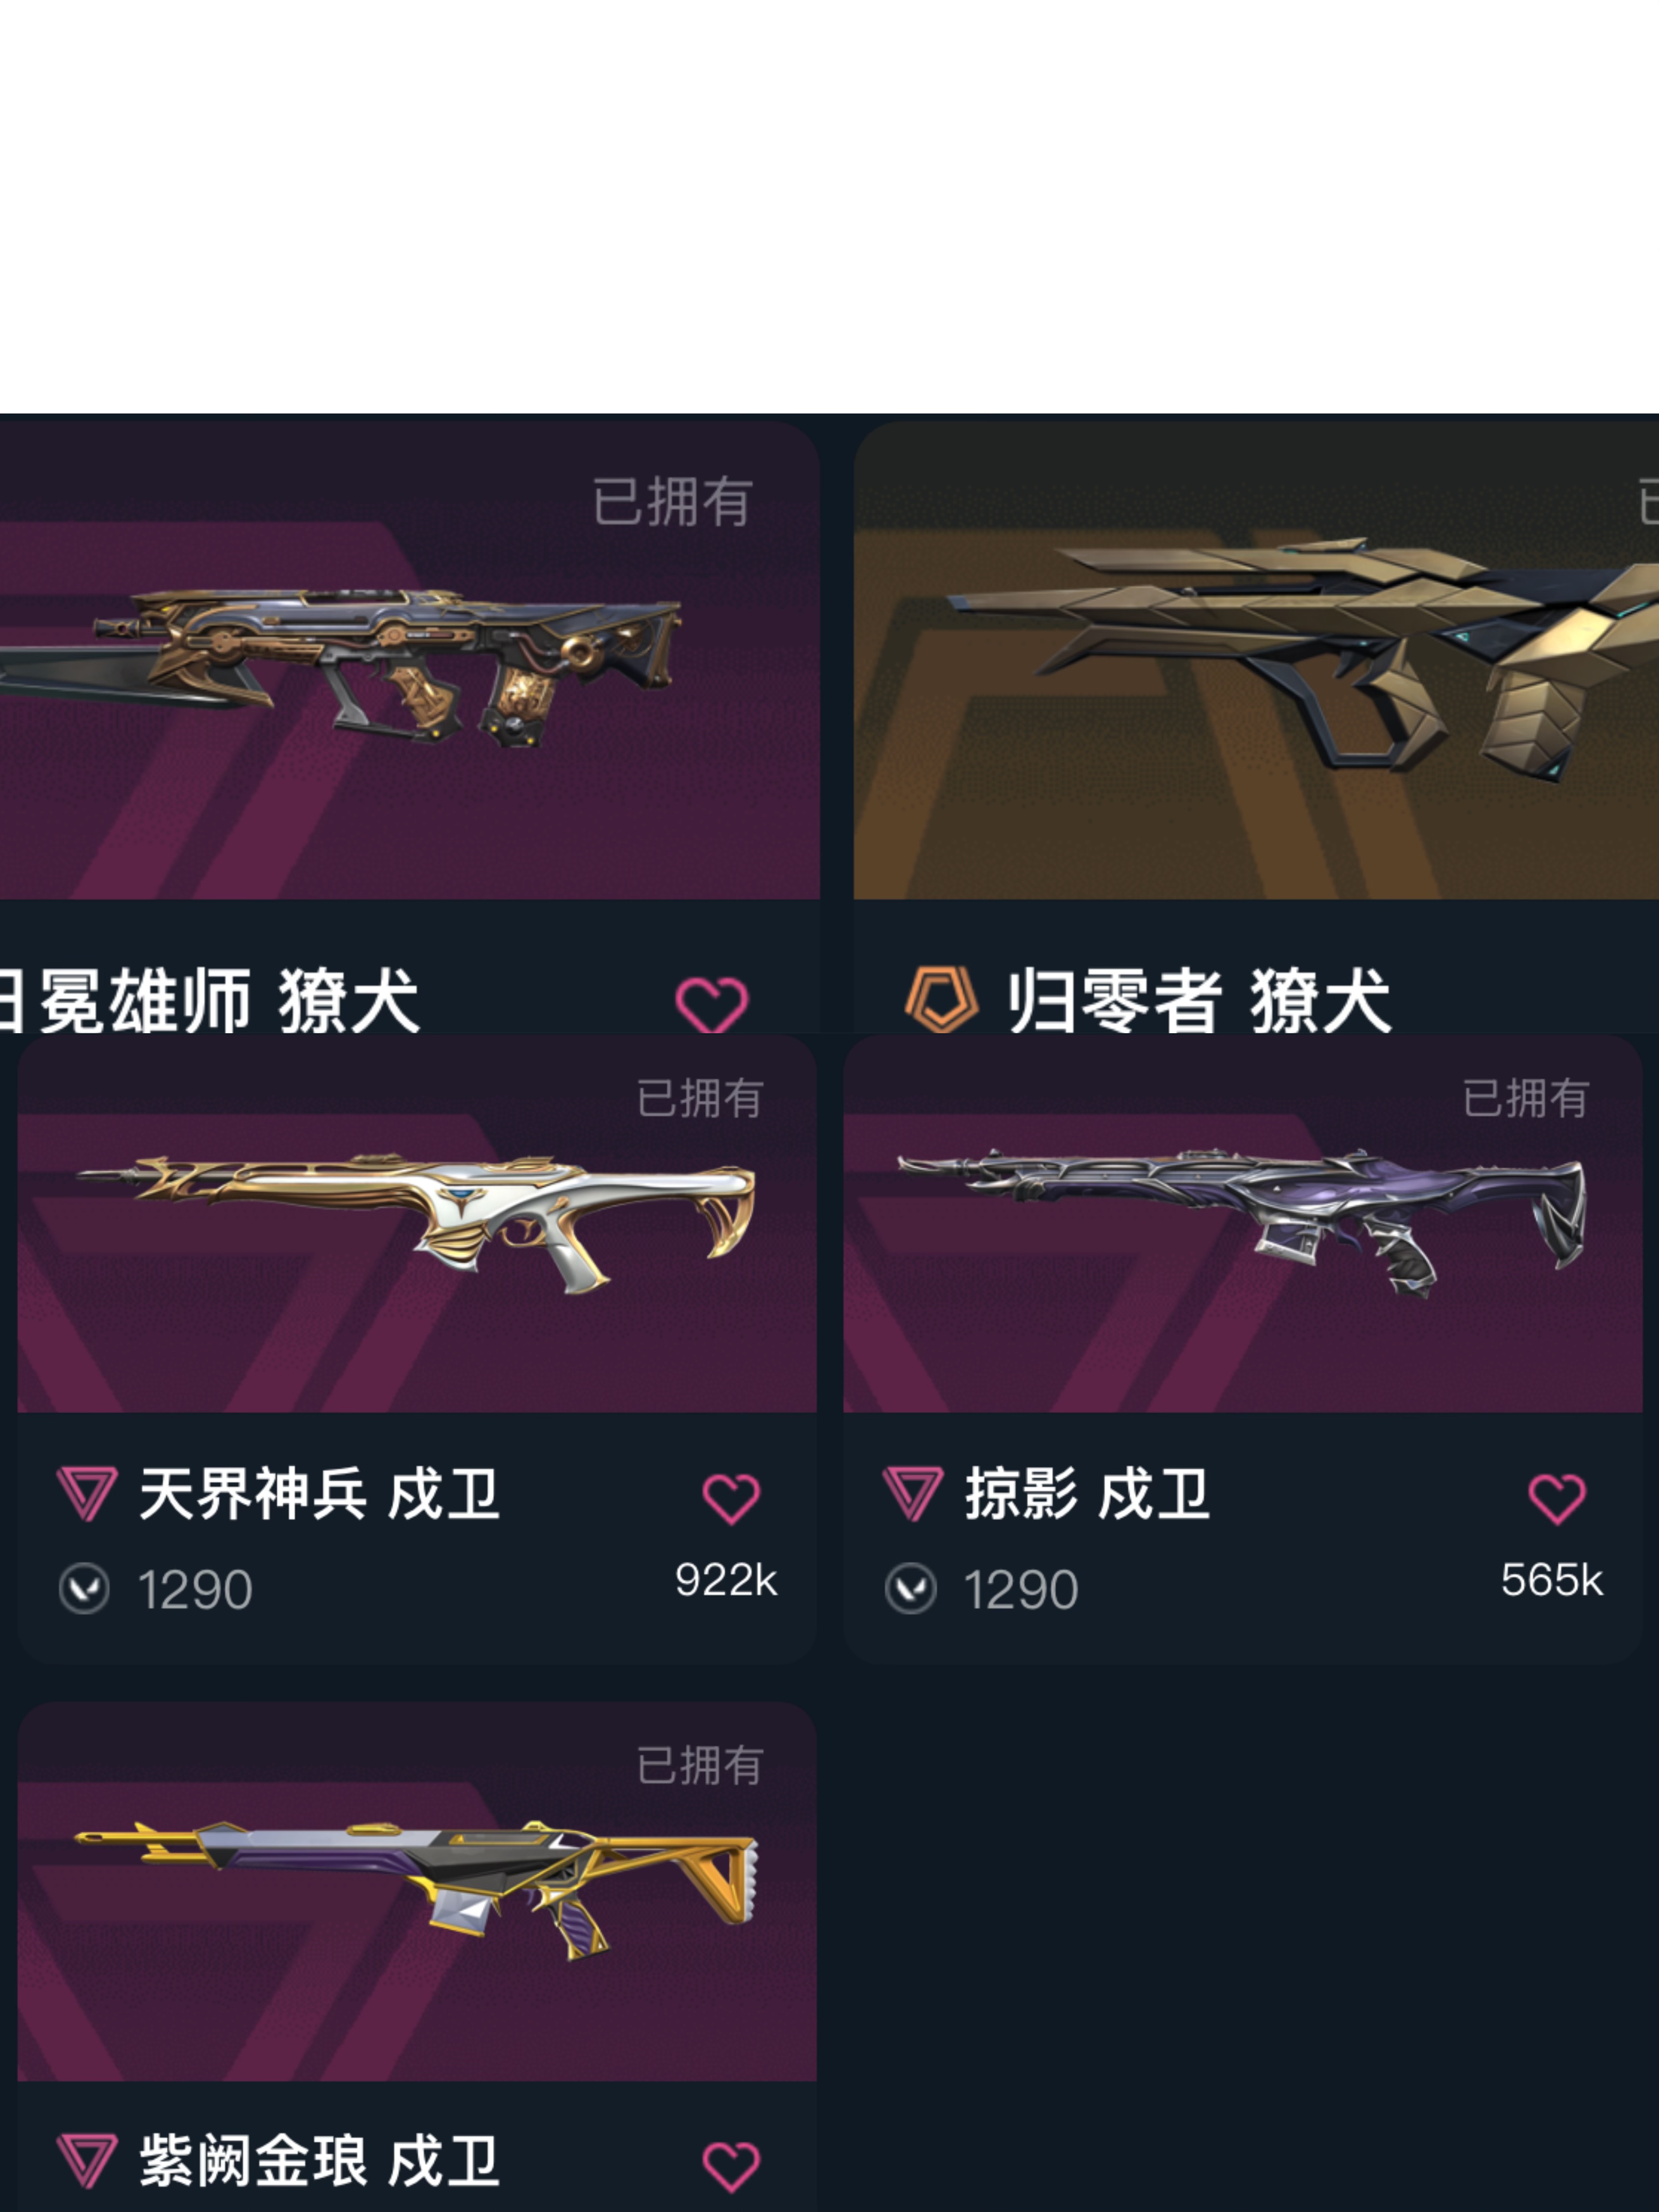Toggle heart for 掠影 戍卫

click(x=1557, y=1499)
